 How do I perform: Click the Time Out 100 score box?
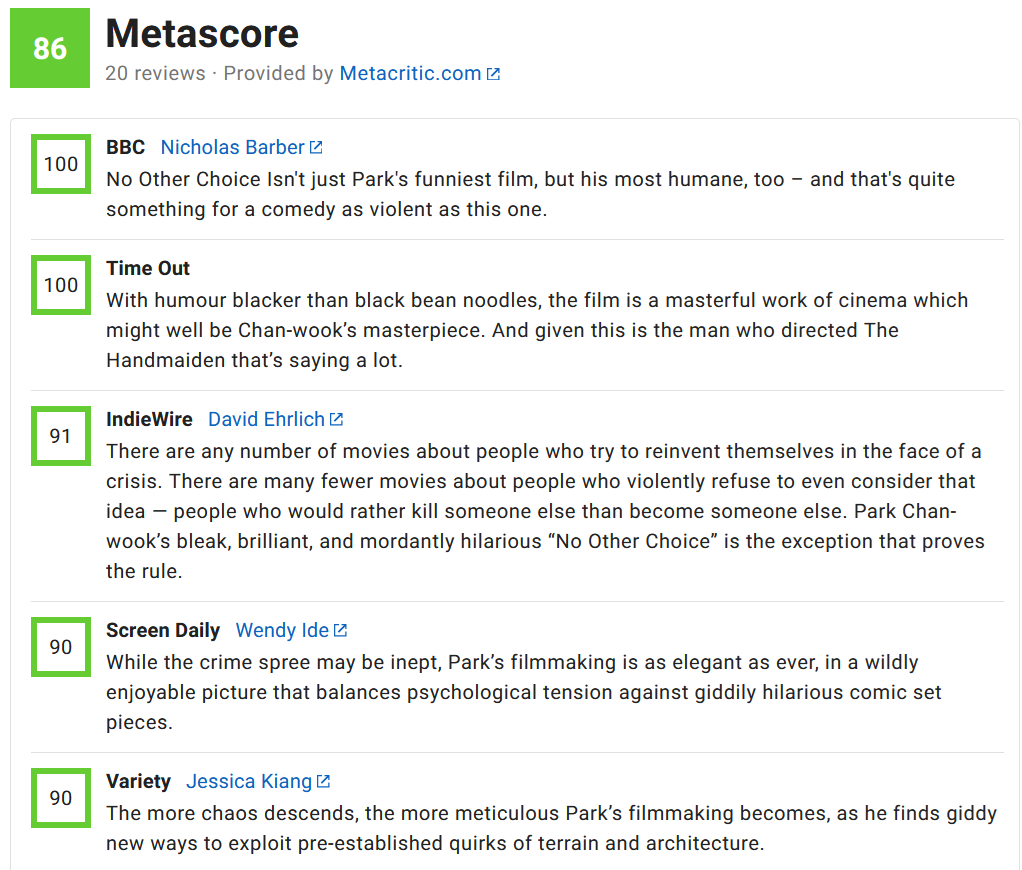tap(61, 285)
